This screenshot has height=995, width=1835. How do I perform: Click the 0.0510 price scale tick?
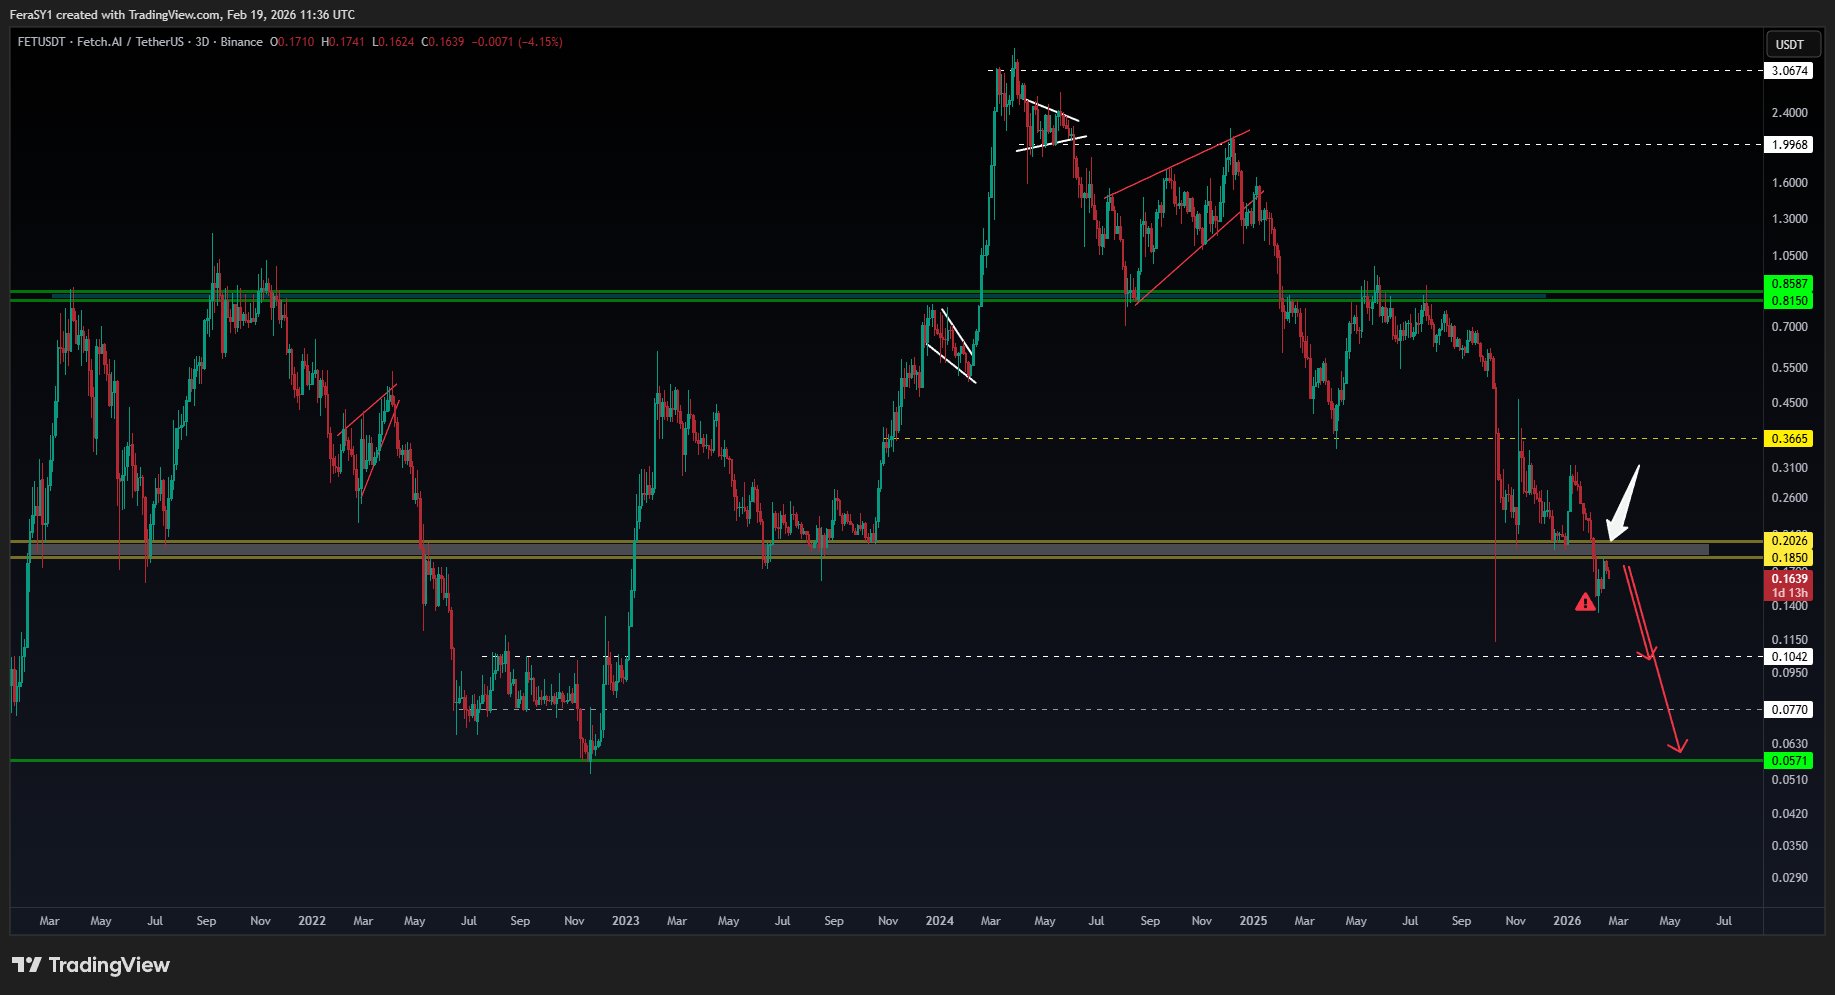pos(1789,780)
